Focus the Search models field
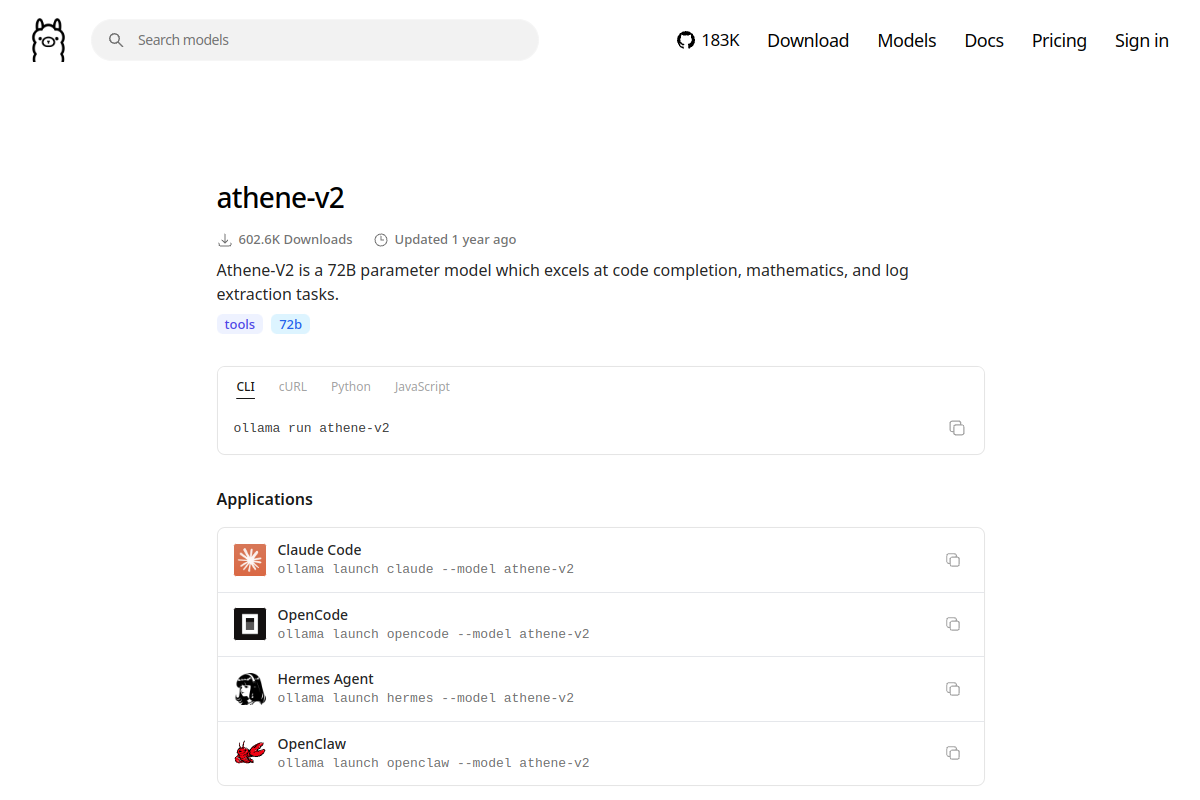This screenshot has height=800, width=1200. [x=315, y=40]
